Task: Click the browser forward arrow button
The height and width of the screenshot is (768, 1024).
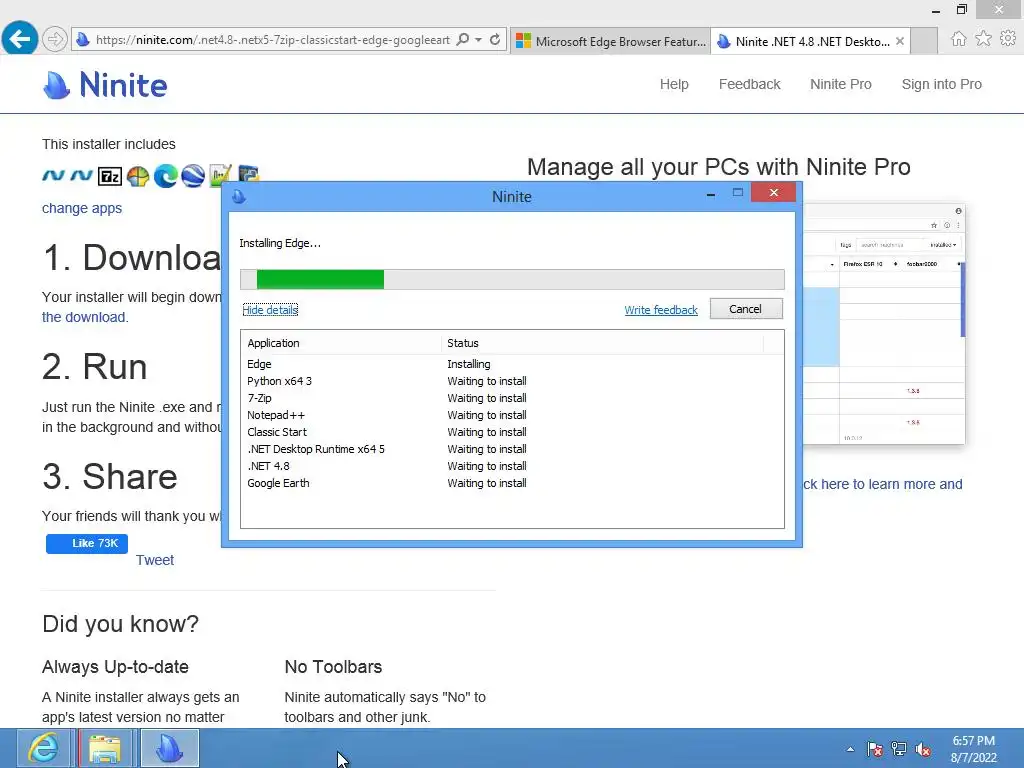Action: [55, 39]
